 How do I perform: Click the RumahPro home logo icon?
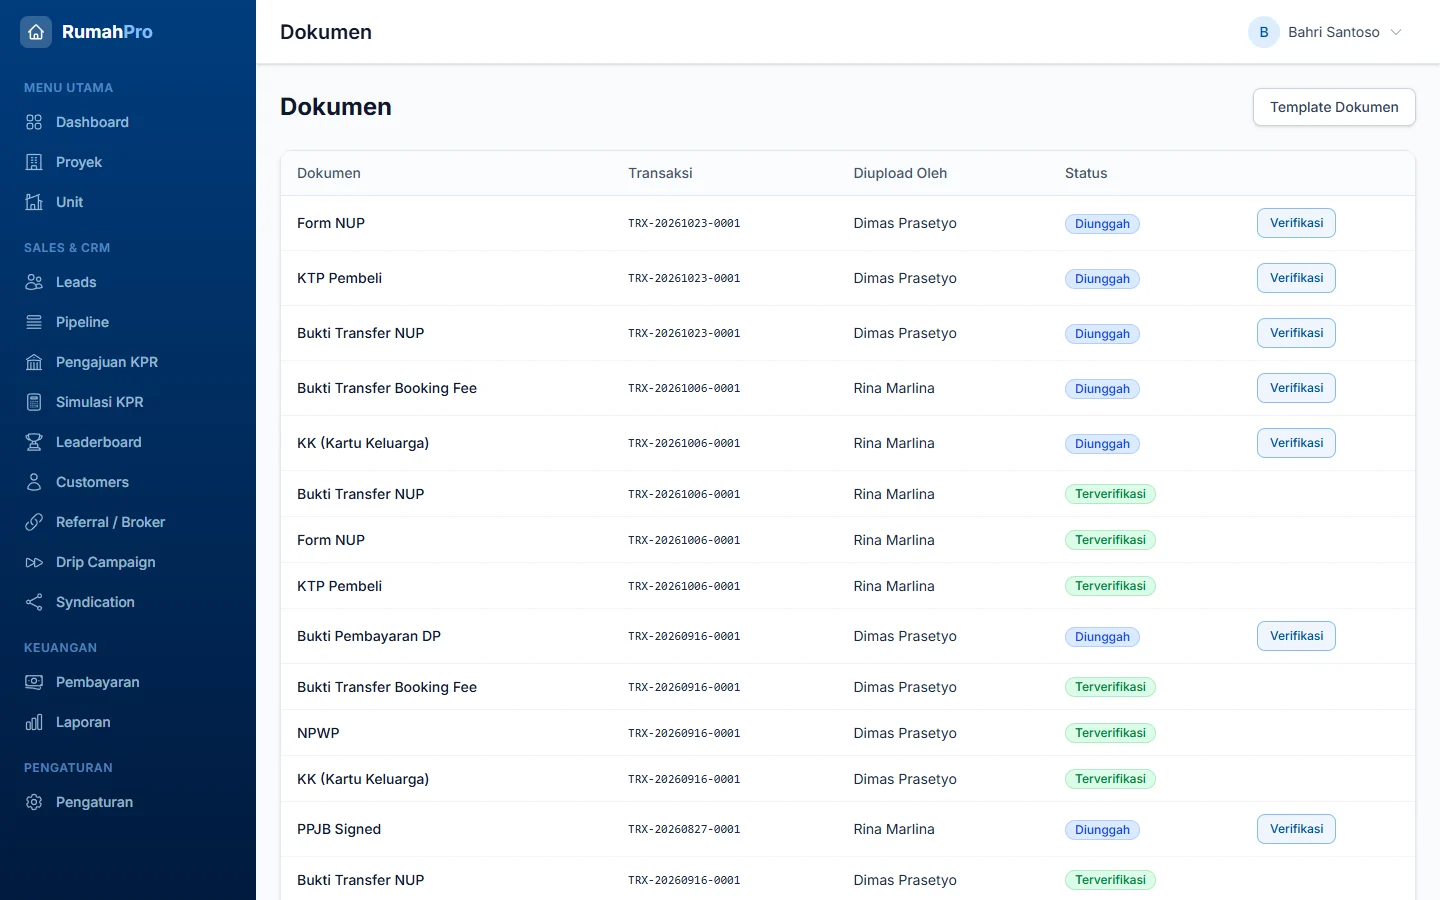coord(36,32)
